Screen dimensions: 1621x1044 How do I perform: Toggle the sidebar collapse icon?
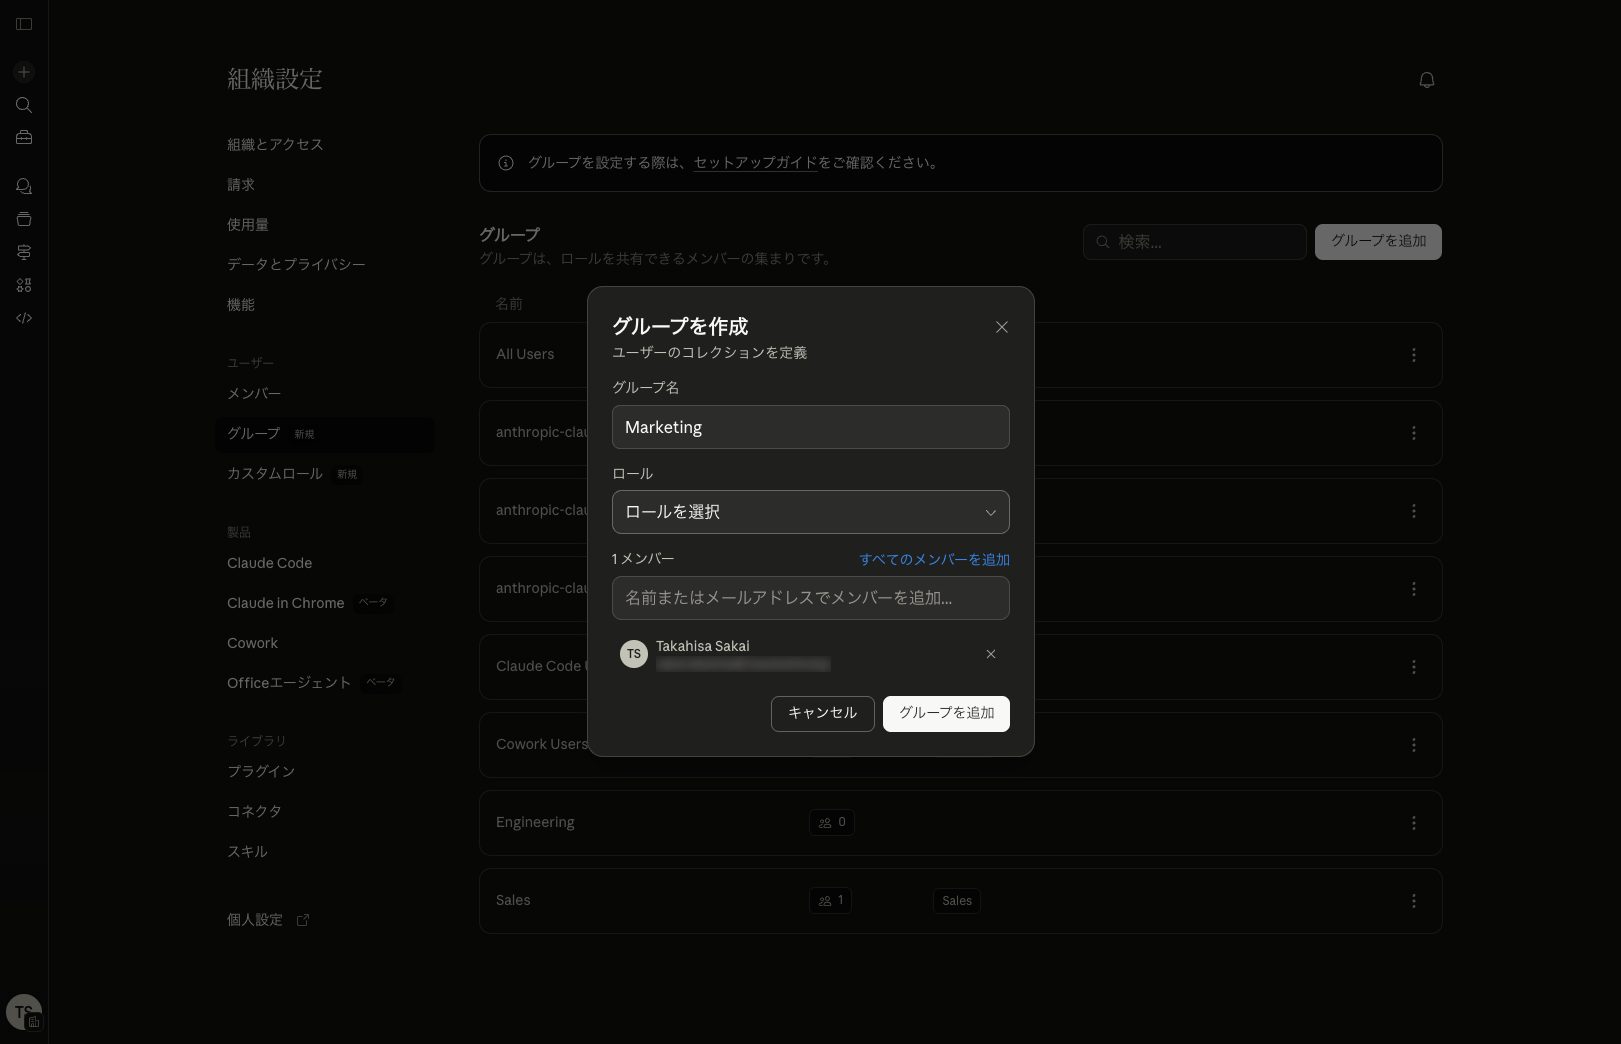pyautogui.click(x=24, y=24)
